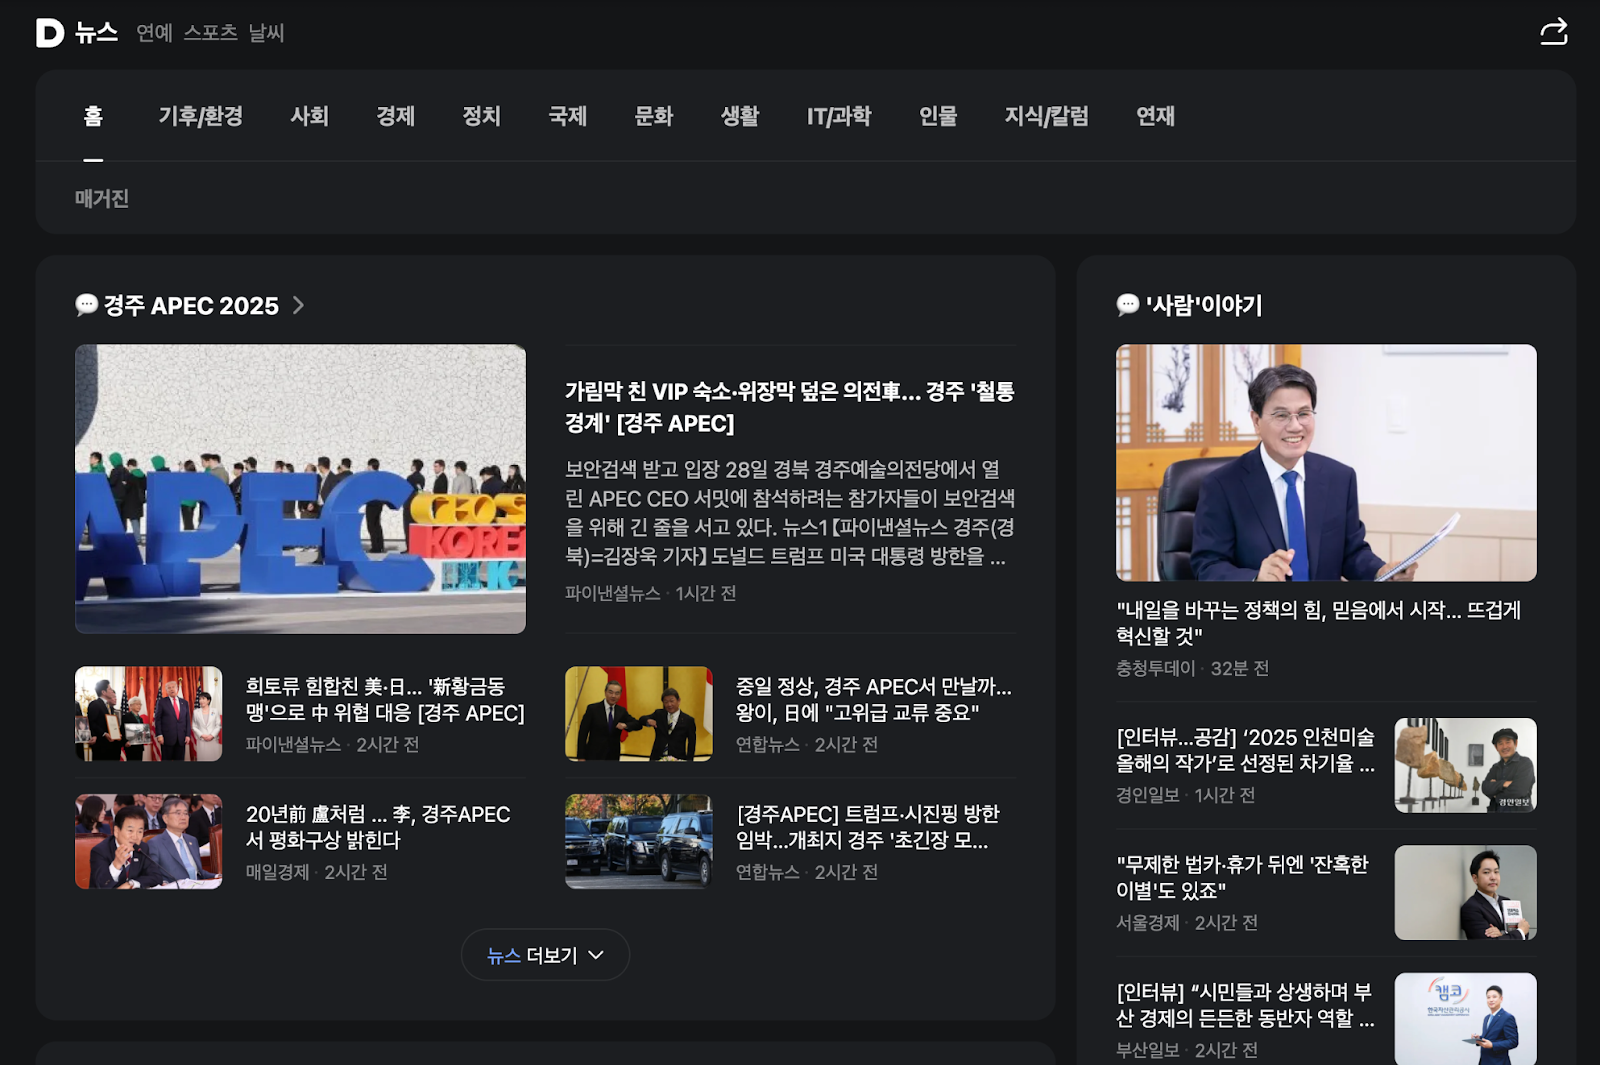Click speech bubble icon beside '사람'이야기
Image resolution: width=1600 pixels, height=1065 pixels.
(1128, 304)
